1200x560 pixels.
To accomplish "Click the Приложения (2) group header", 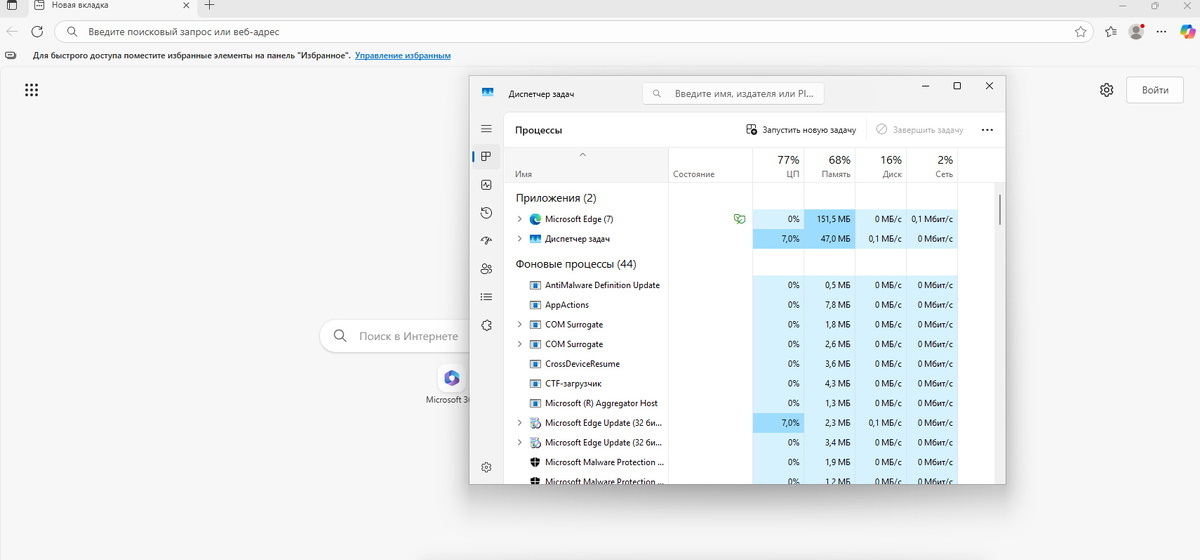I will pos(556,198).
